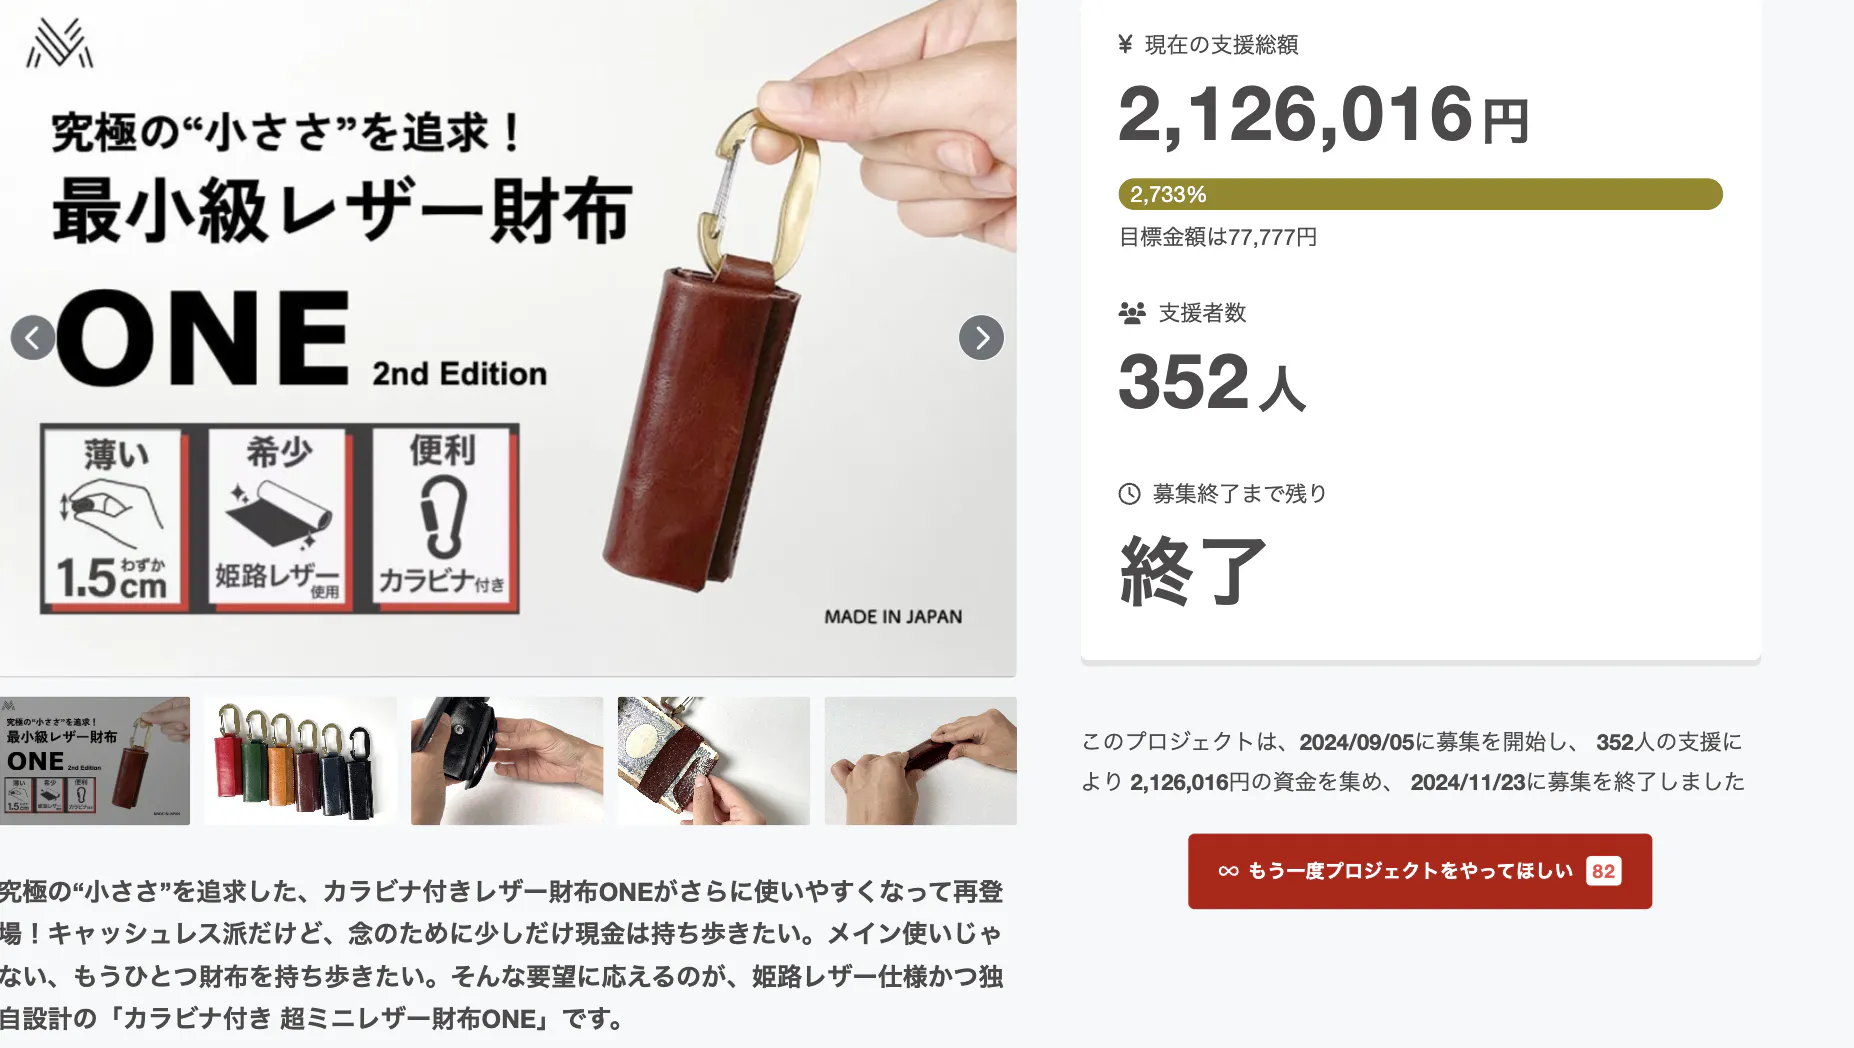Select the thumbnail showing five colored wallets
1854x1048 pixels.
coord(300,761)
